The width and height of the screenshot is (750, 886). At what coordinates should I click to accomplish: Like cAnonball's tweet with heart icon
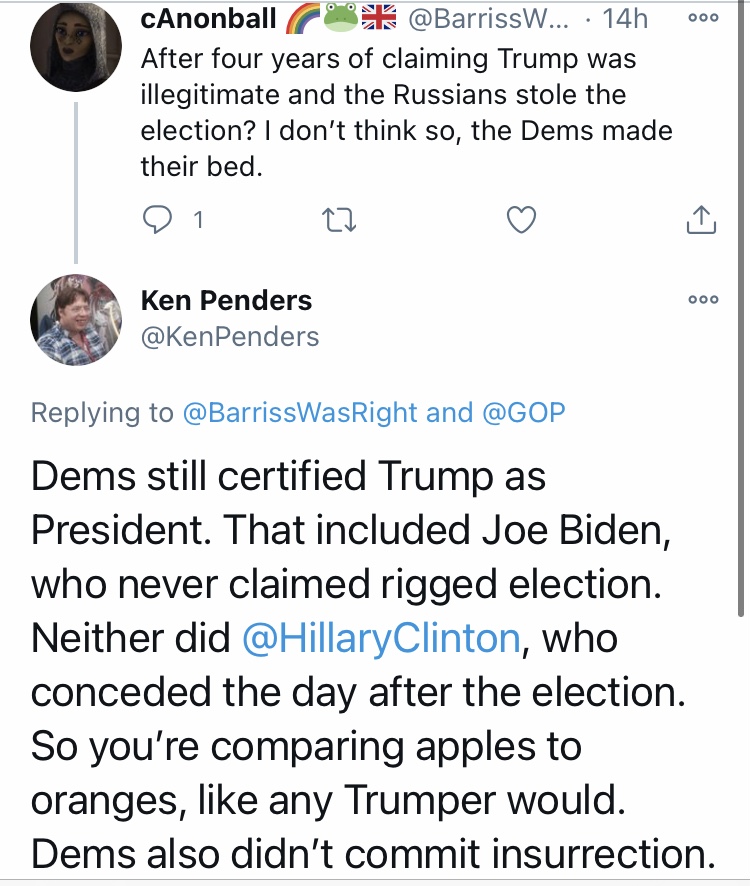coord(521,220)
